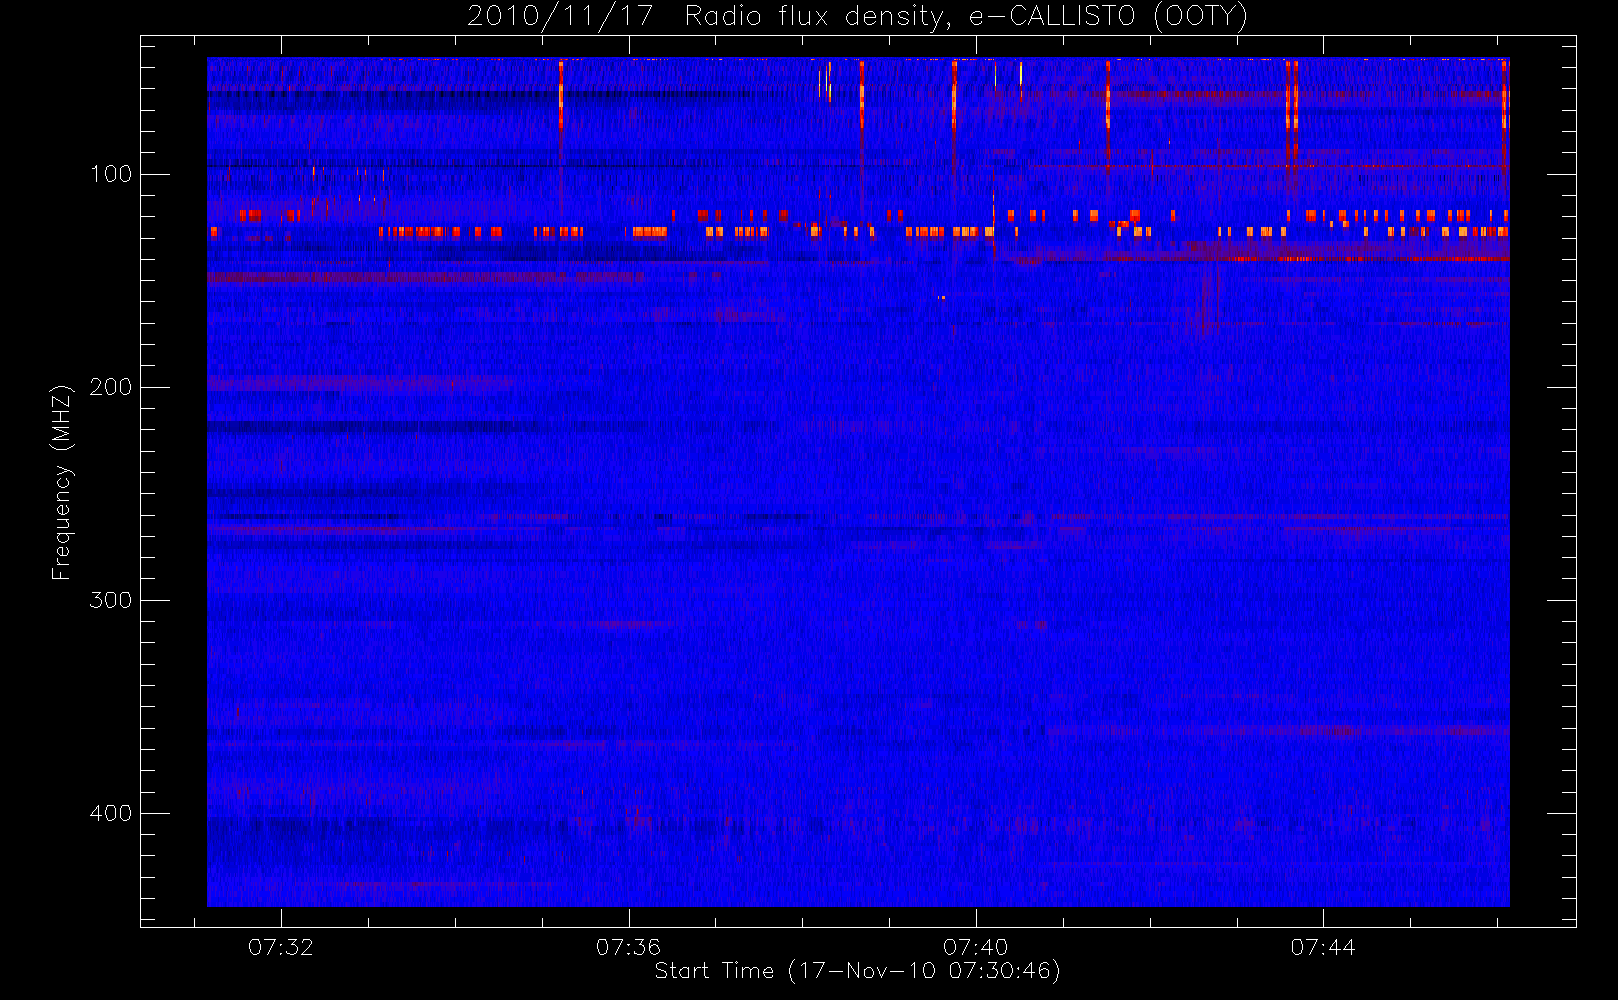Image resolution: width=1618 pixels, height=1000 pixels.
Task: Click the 400 frequency tick label
Action: click(x=111, y=813)
